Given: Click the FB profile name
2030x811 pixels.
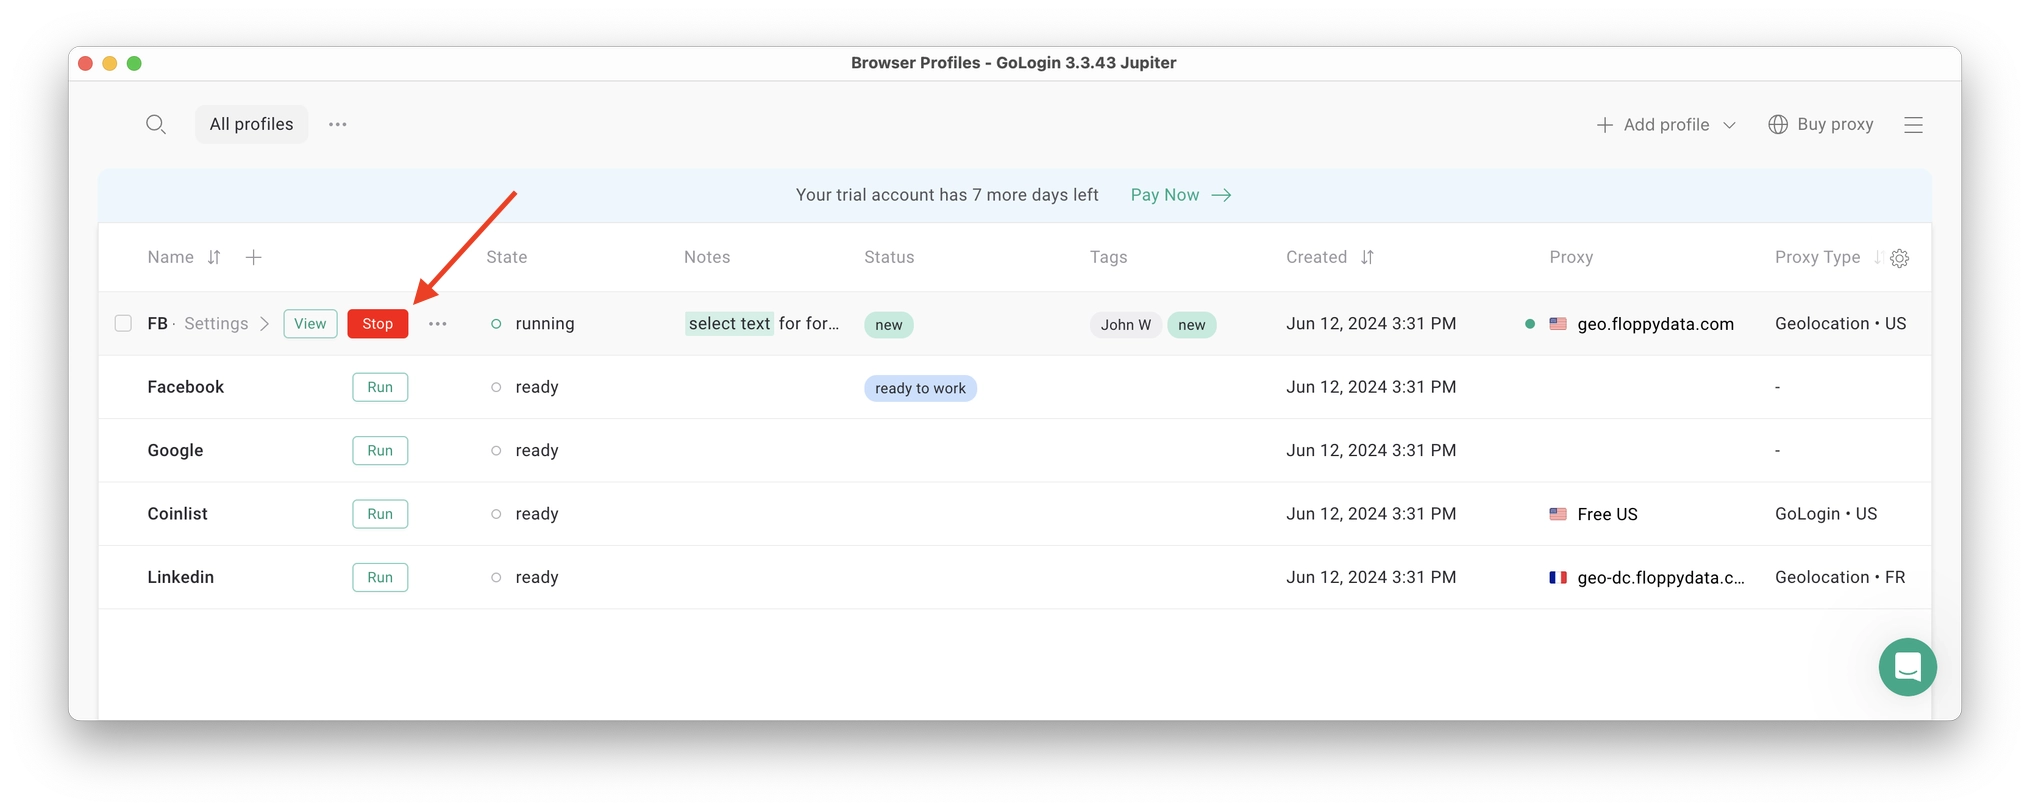Looking at the screenshot, I should (157, 323).
